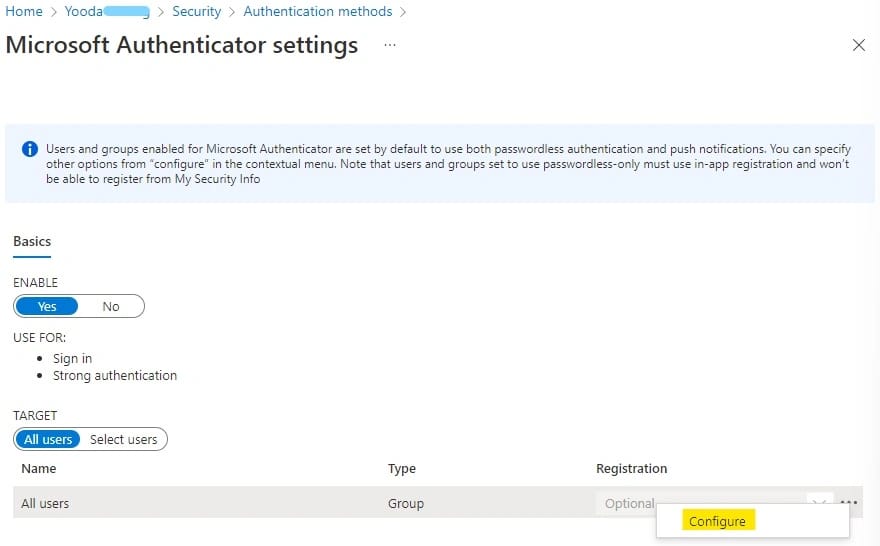Click the Registration column header
This screenshot has height=546, width=880.
click(631, 468)
